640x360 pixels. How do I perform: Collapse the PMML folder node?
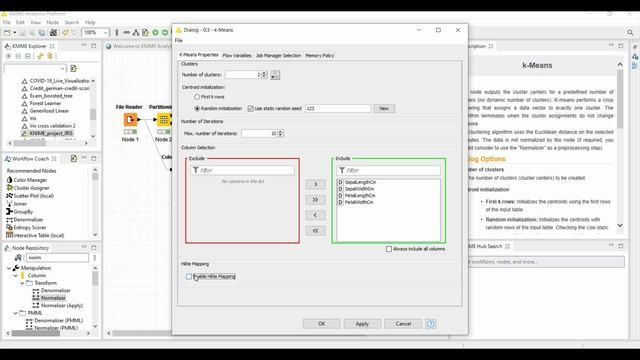click(16, 313)
